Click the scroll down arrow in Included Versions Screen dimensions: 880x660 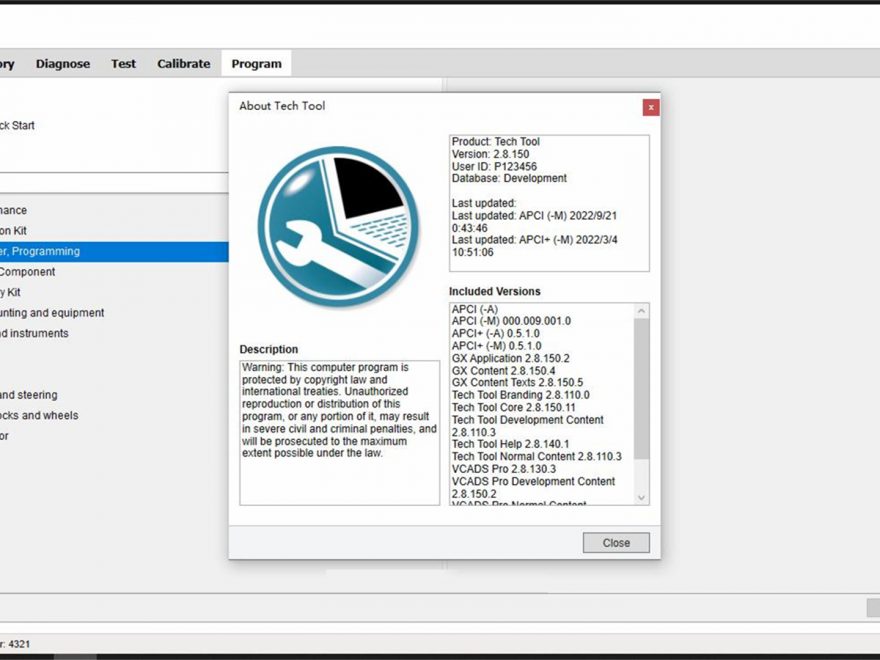641,497
